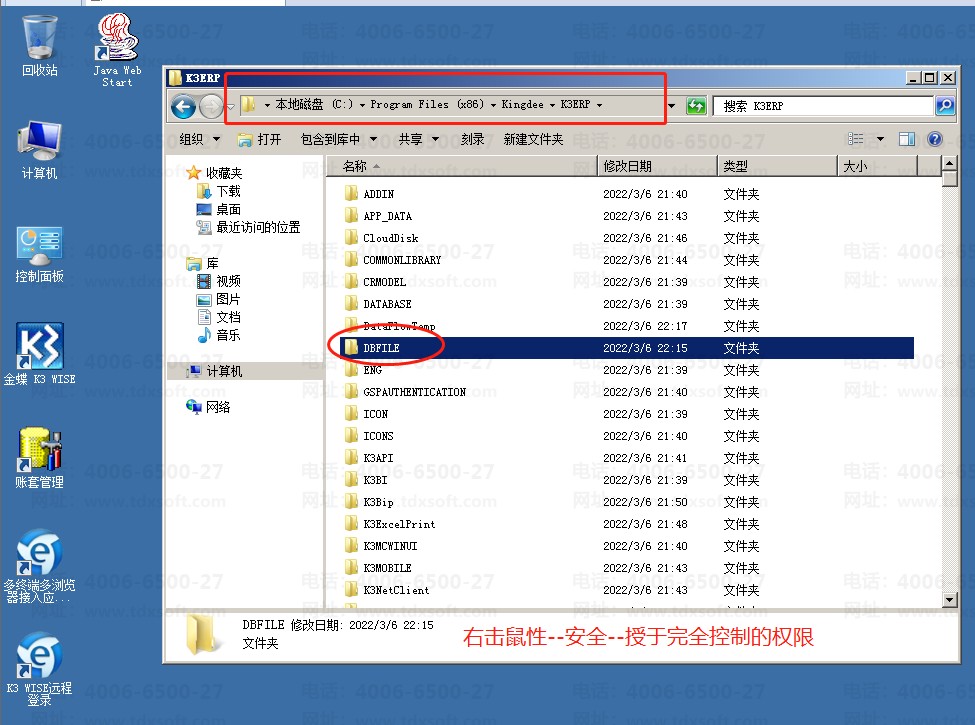Select the K3BI folder icon
Image resolution: width=975 pixels, height=725 pixels.
coord(351,479)
